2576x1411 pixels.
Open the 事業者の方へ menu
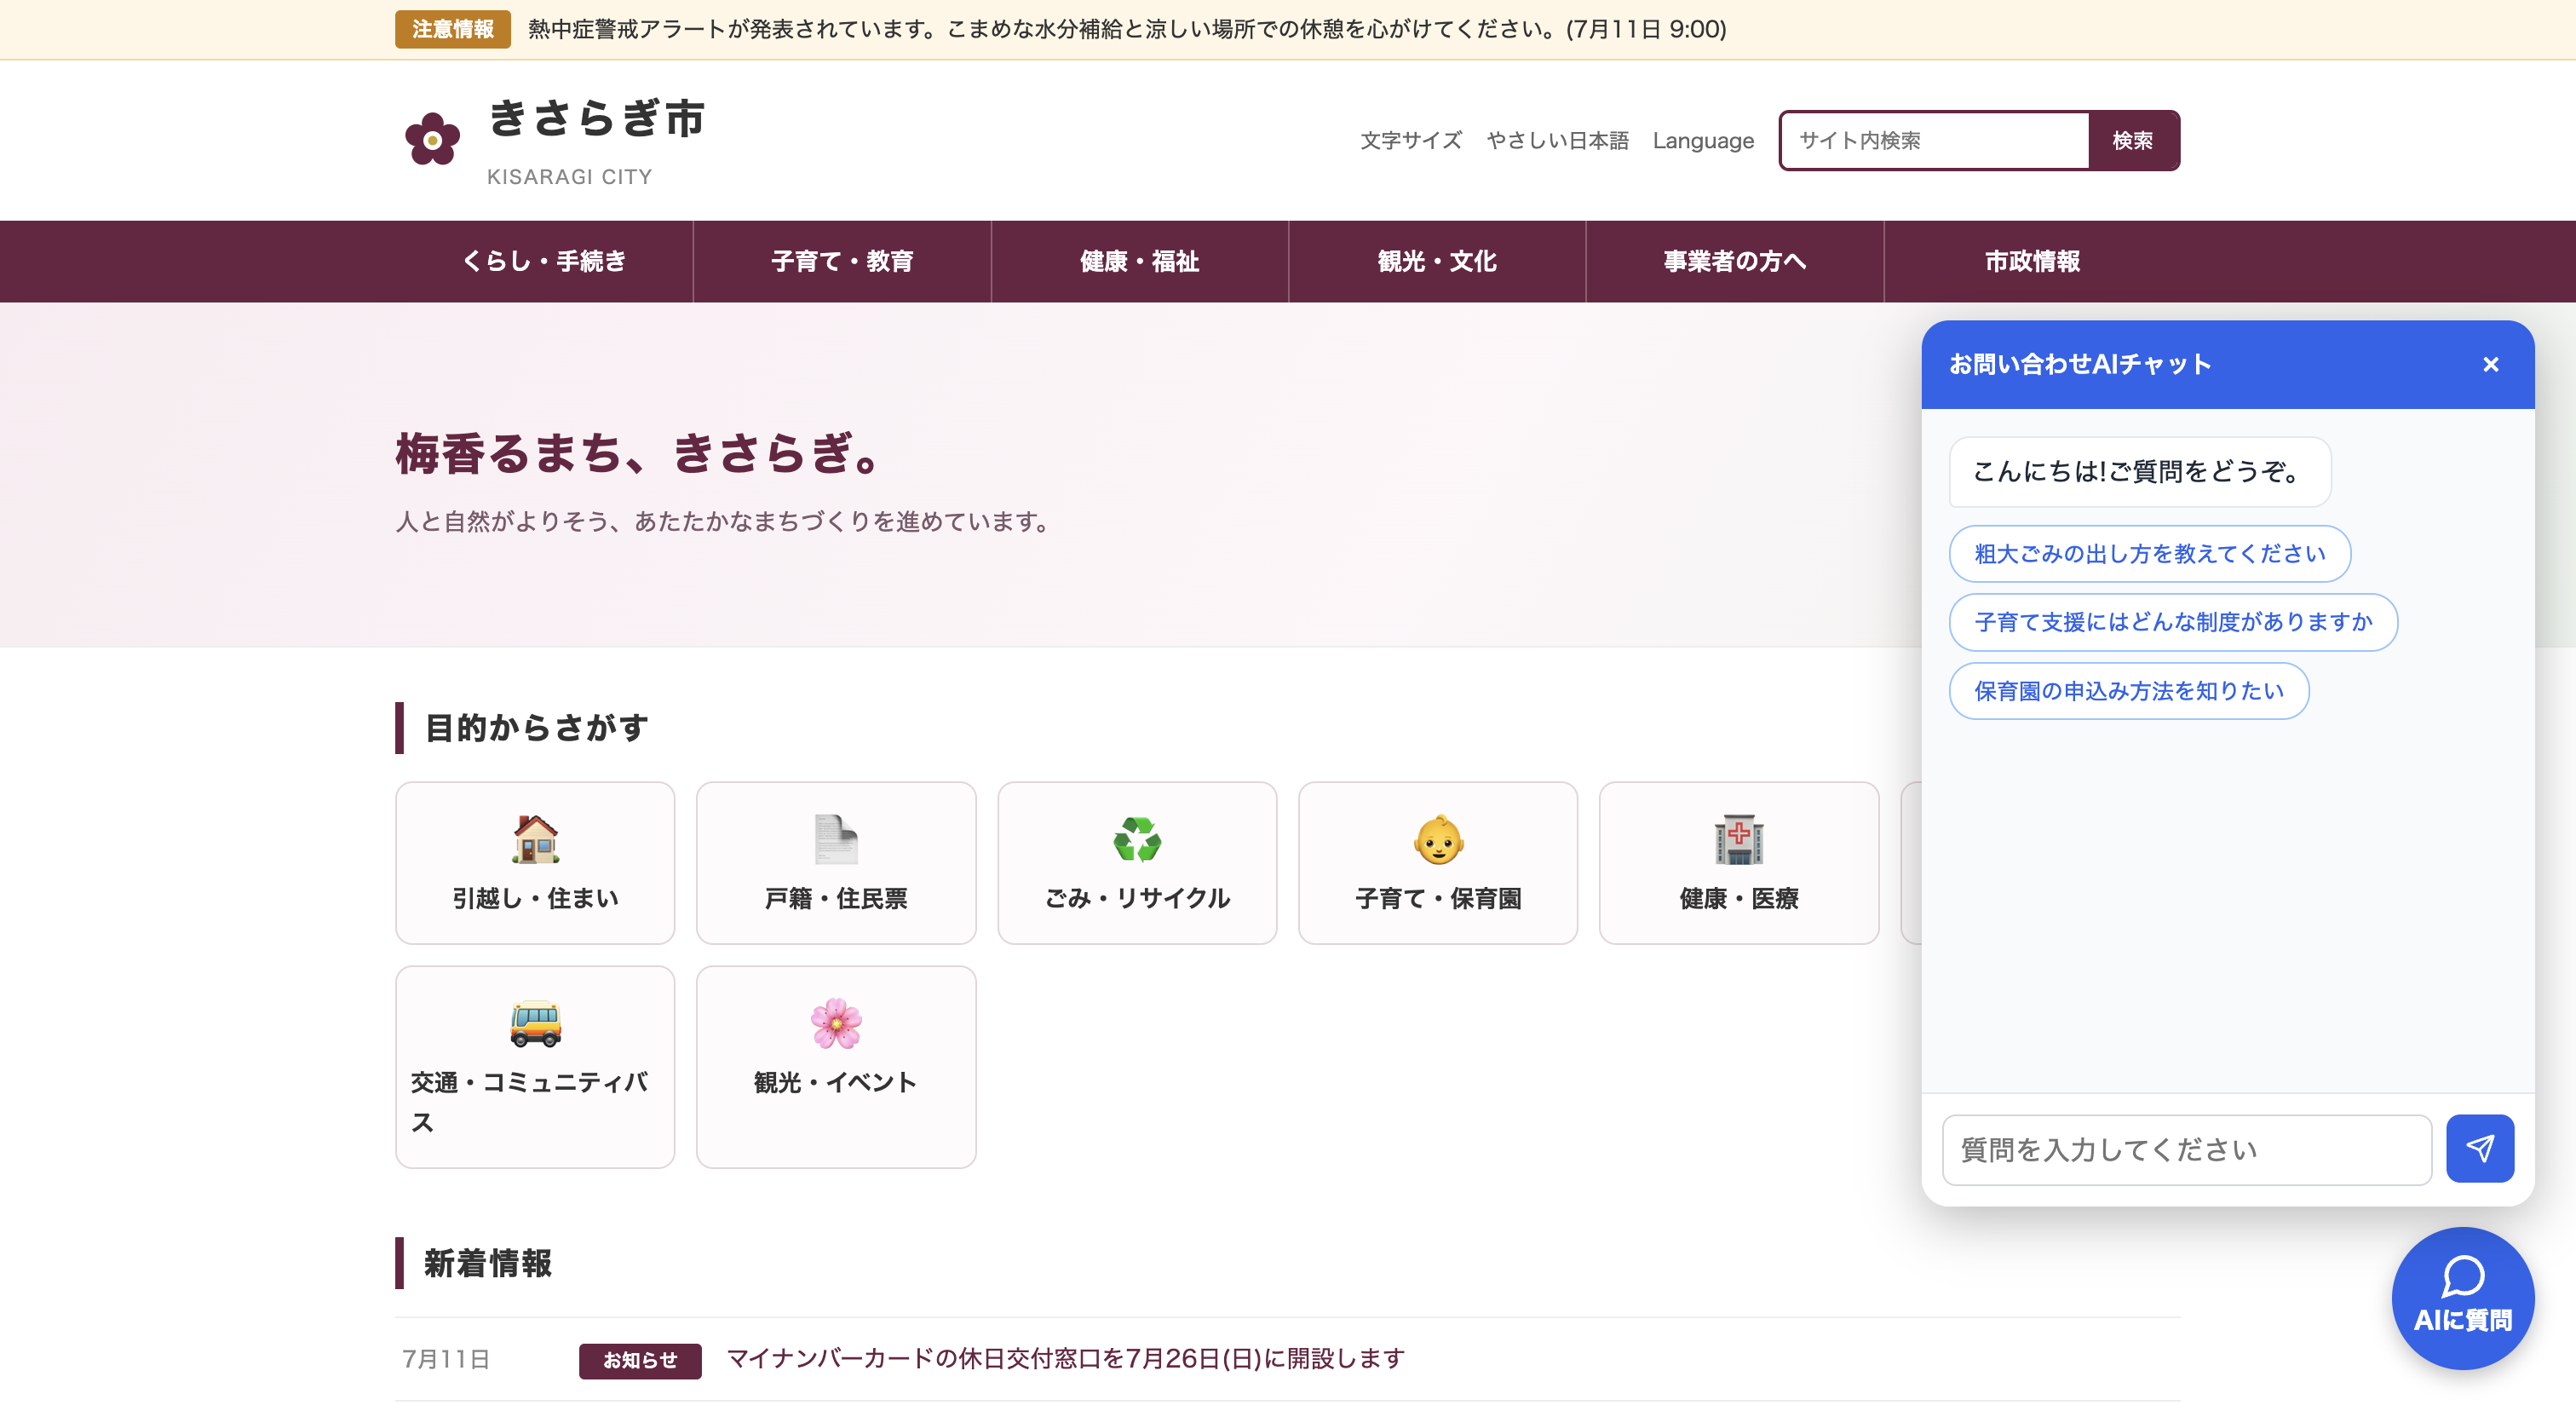tap(1735, 261)
